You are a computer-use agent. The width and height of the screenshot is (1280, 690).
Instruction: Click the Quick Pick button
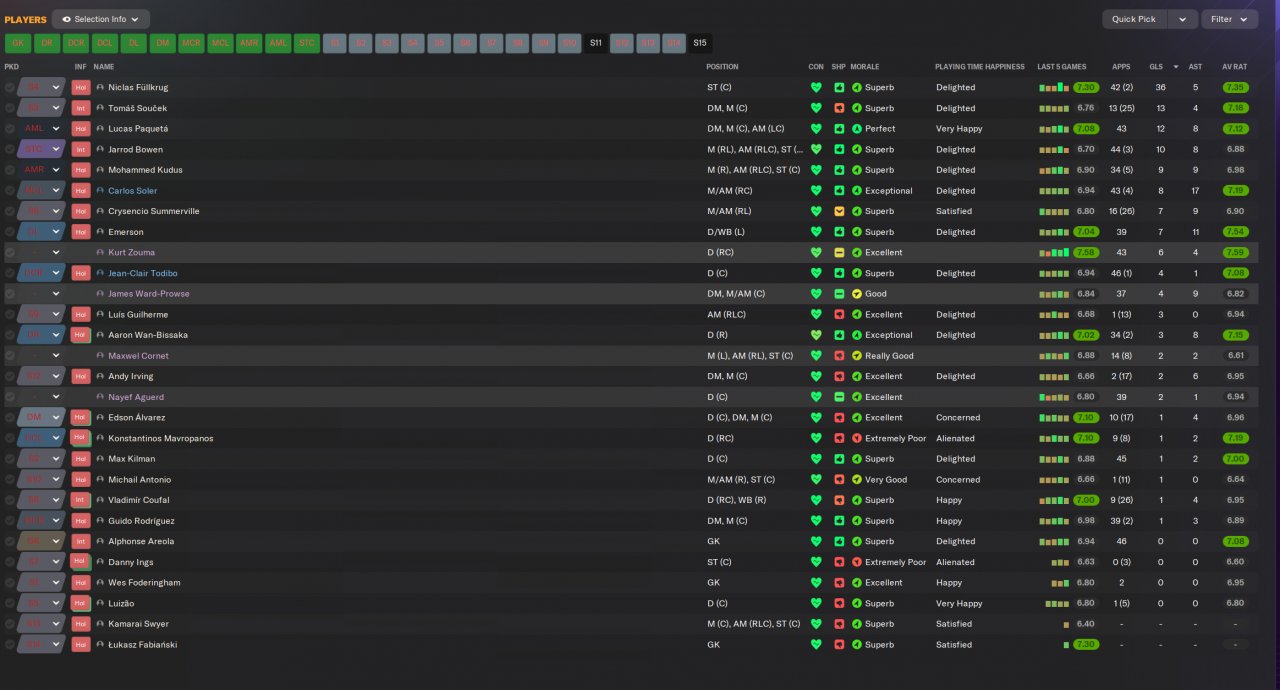(x=1134, y=19)
